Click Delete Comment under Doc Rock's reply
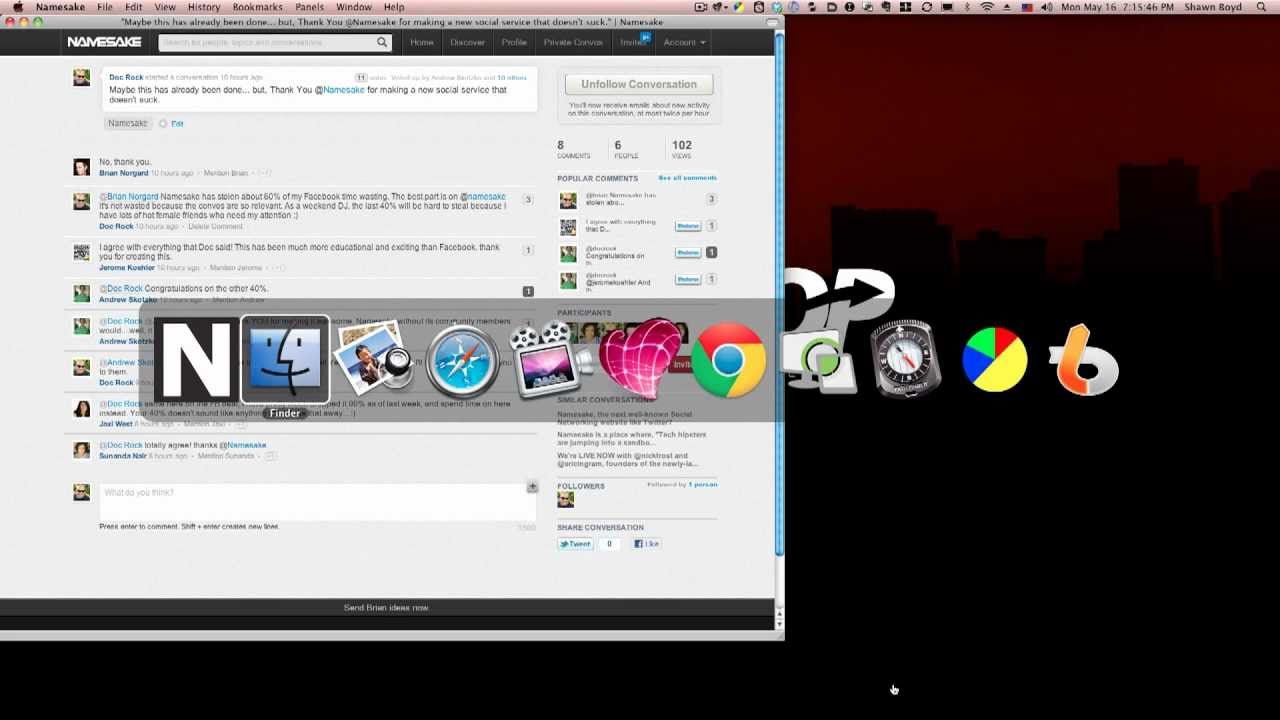This screenshot has height=720, width=1280. (215, 227)
